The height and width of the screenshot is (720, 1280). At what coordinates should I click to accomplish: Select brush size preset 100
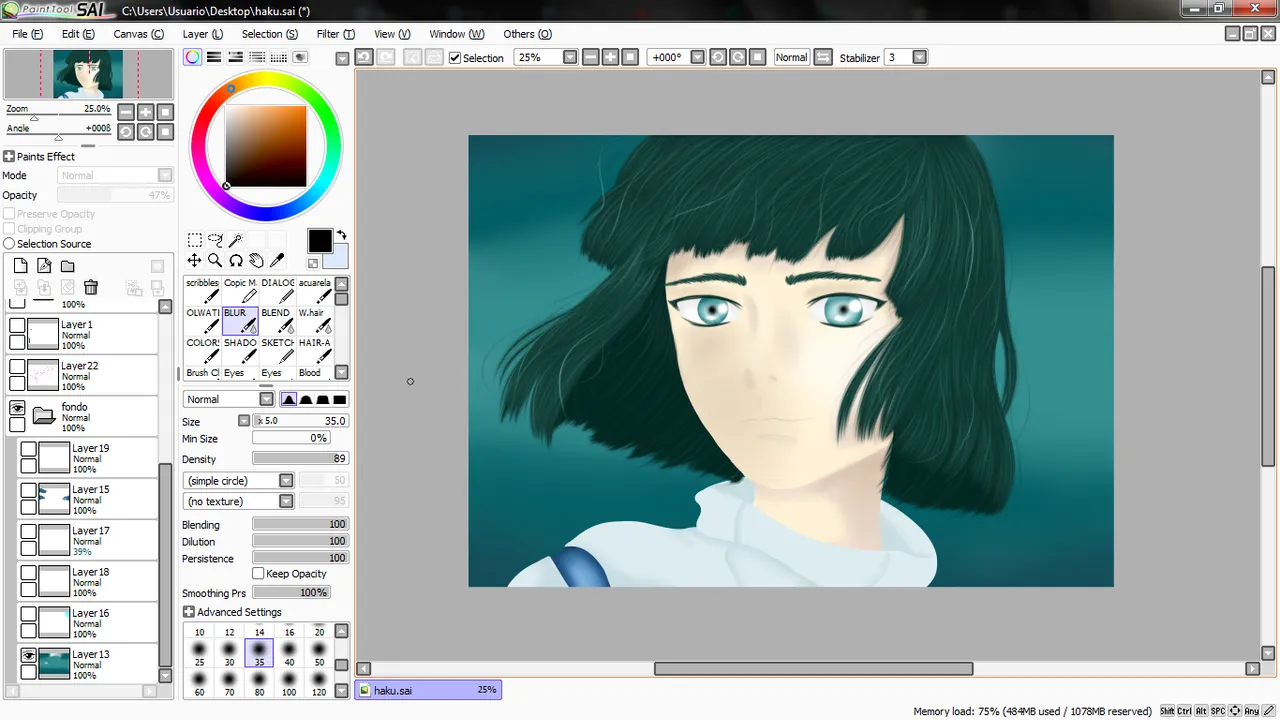(x=289, y=685)
